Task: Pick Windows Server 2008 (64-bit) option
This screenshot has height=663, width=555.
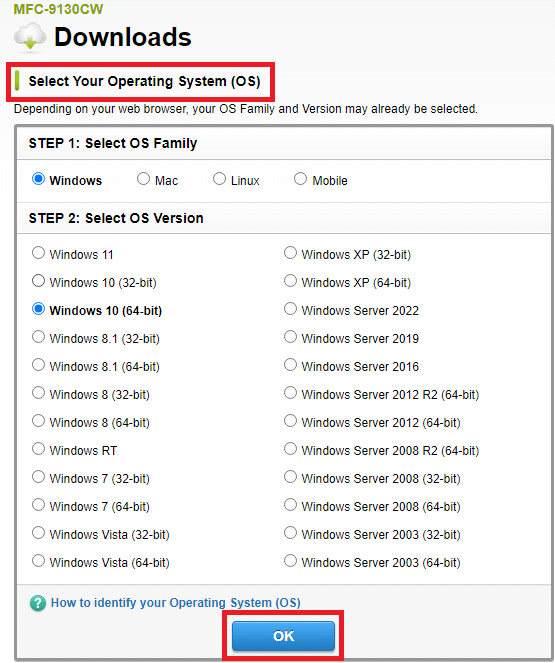Action: 290,505
